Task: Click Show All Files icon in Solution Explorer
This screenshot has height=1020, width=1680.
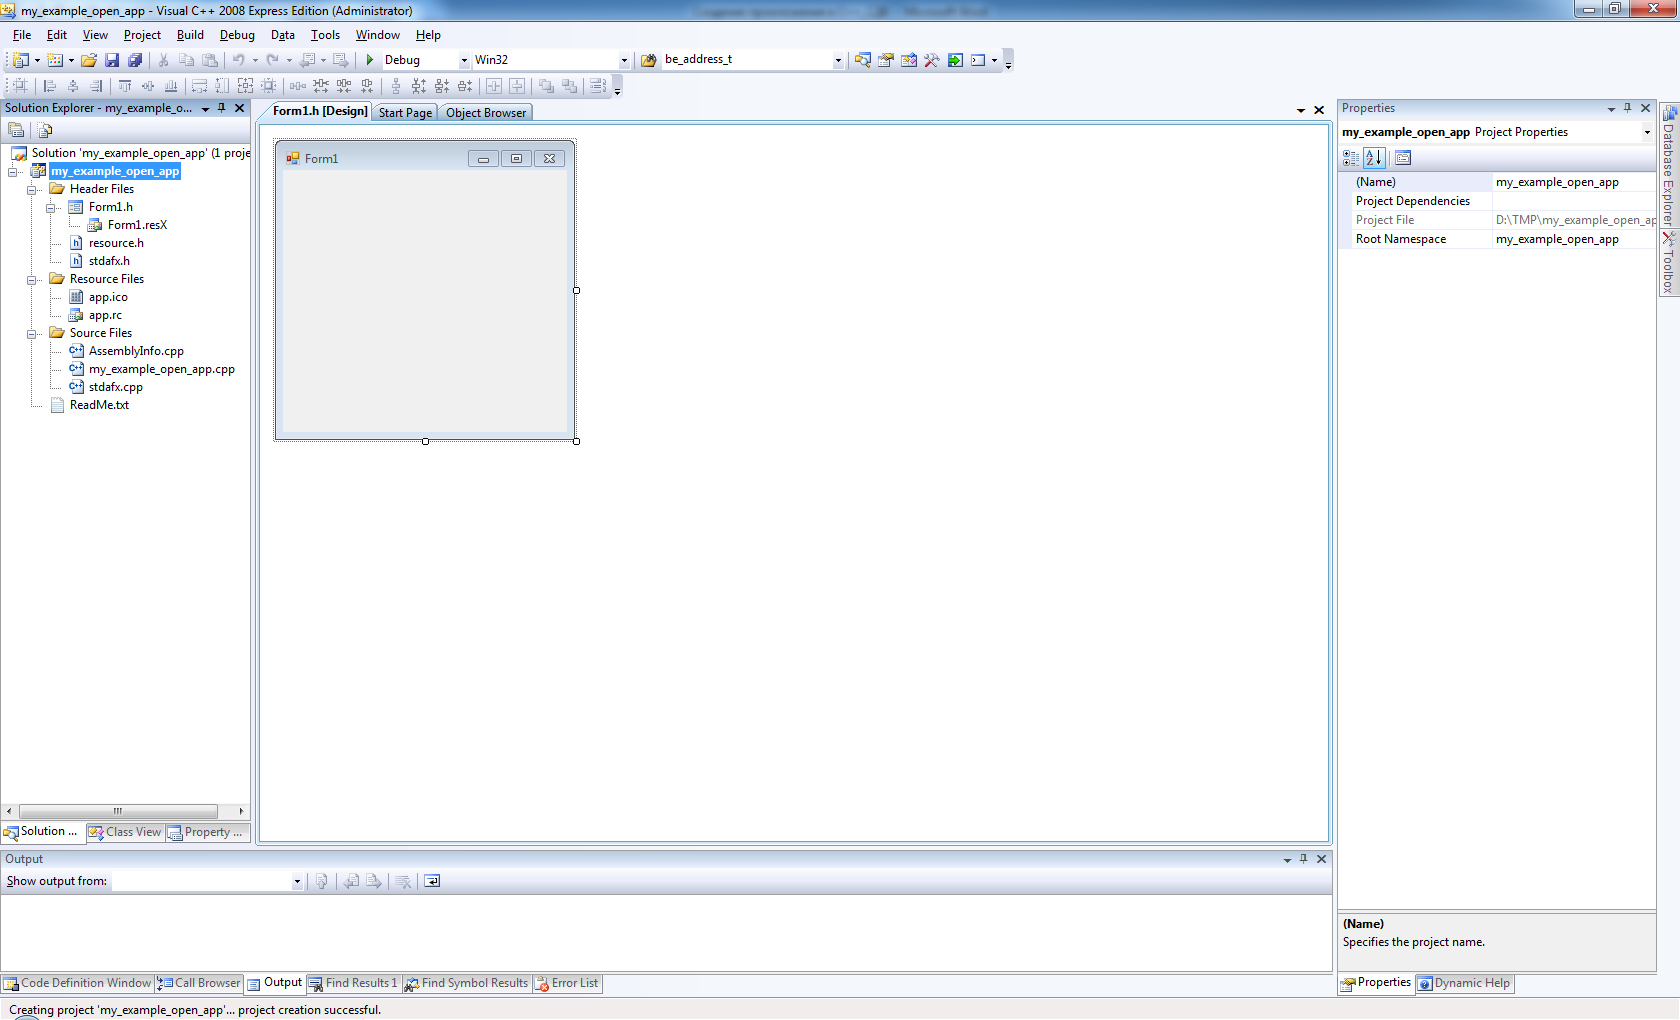Action: (45, 130)
